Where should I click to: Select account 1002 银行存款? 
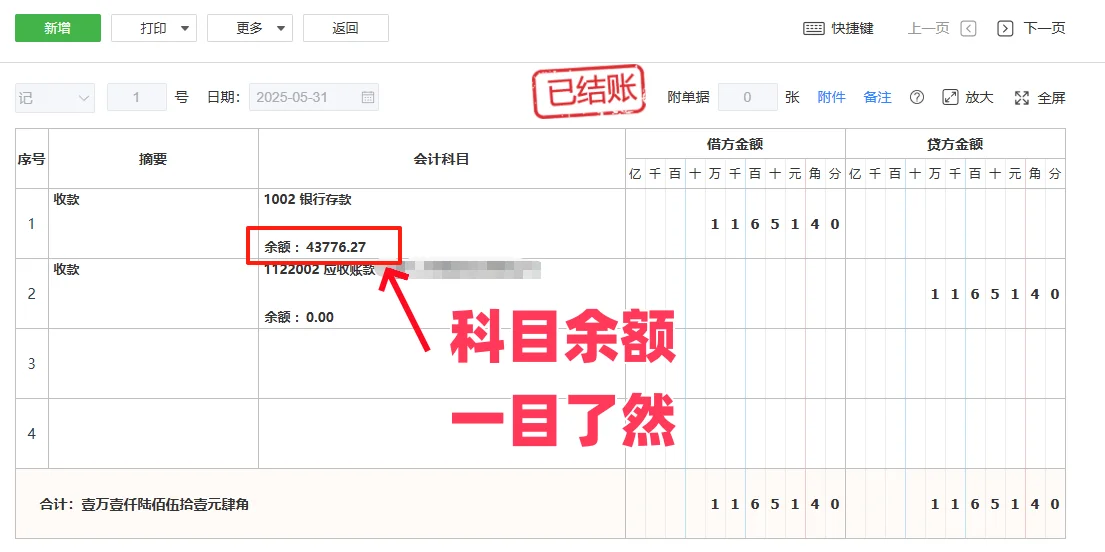coord(308,200)
